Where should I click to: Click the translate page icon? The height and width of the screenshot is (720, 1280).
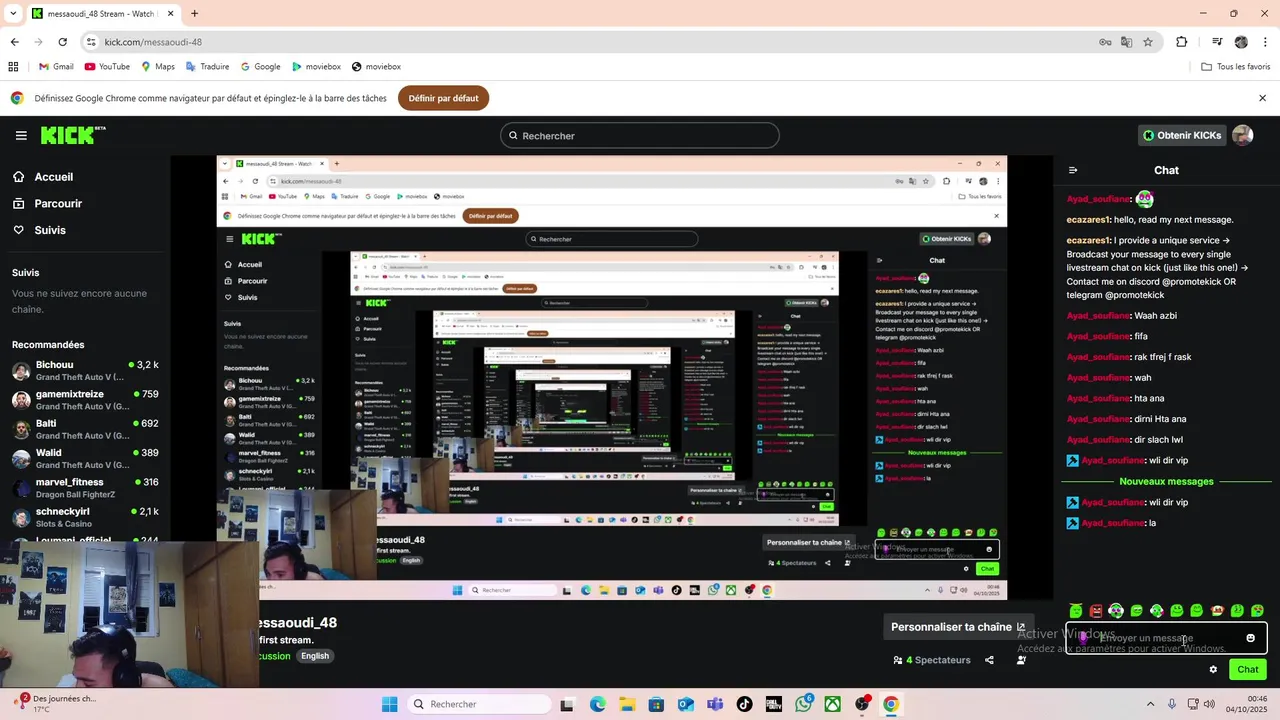pos(1126,42)
